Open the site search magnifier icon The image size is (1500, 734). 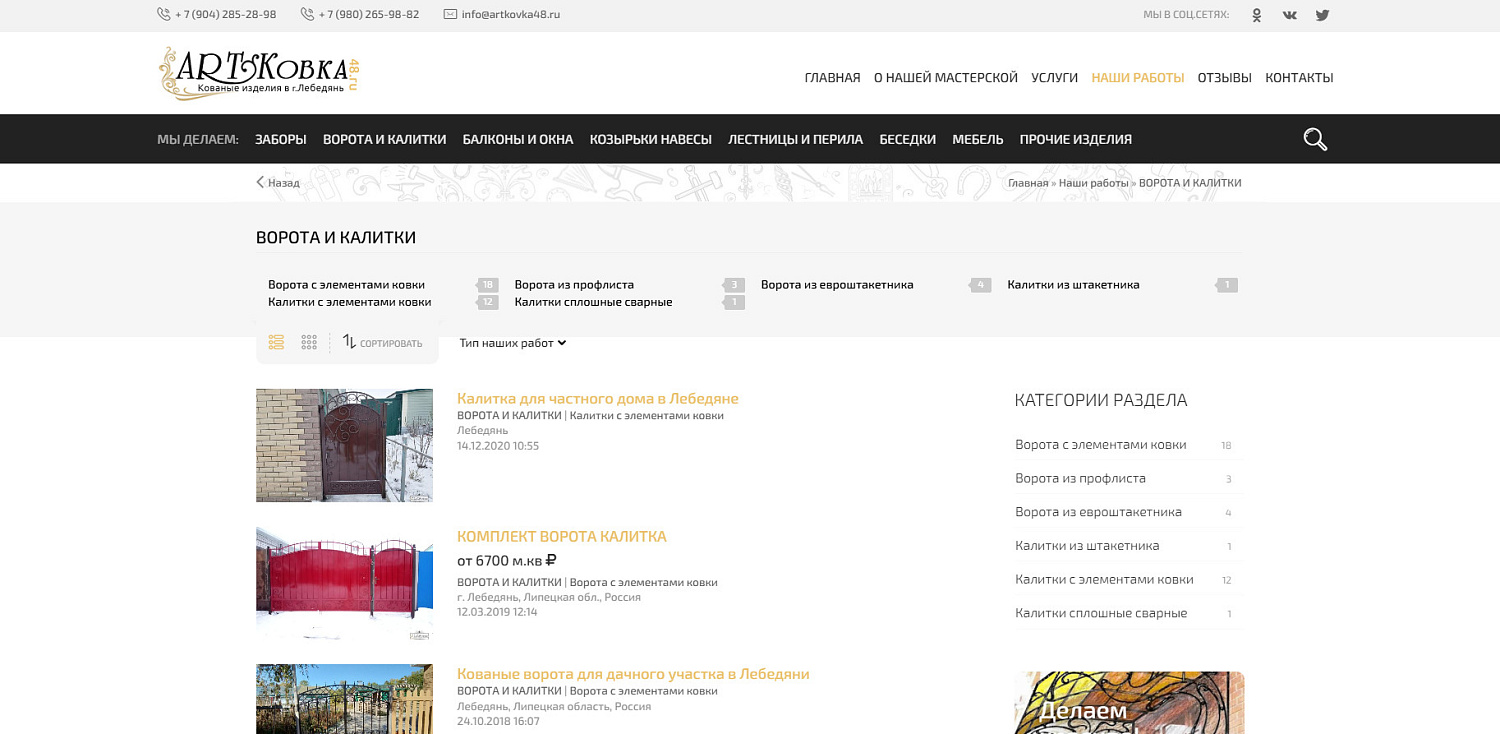[x=1315, y=139]
